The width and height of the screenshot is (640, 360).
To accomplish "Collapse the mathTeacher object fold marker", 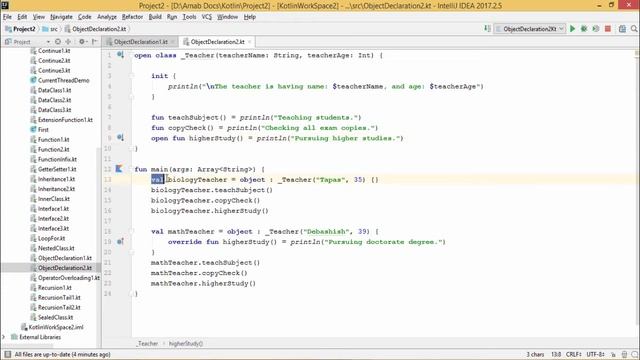I will (131, 231).
